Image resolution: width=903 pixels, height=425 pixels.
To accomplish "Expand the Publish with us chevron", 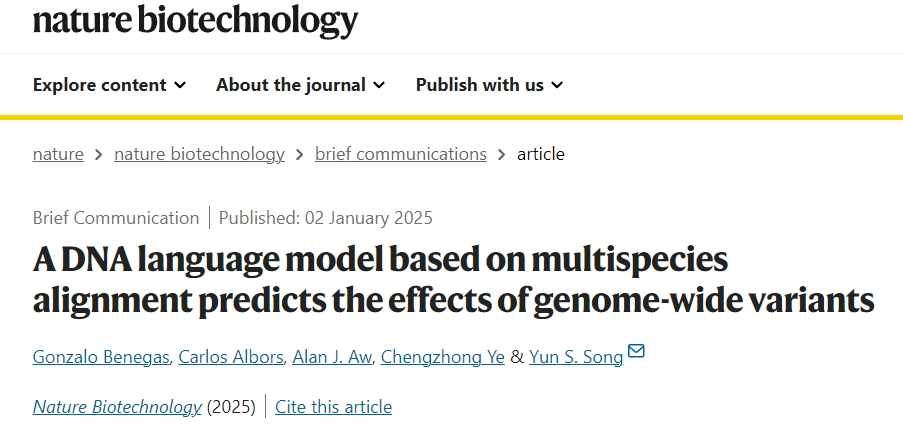I will point(557,85).
